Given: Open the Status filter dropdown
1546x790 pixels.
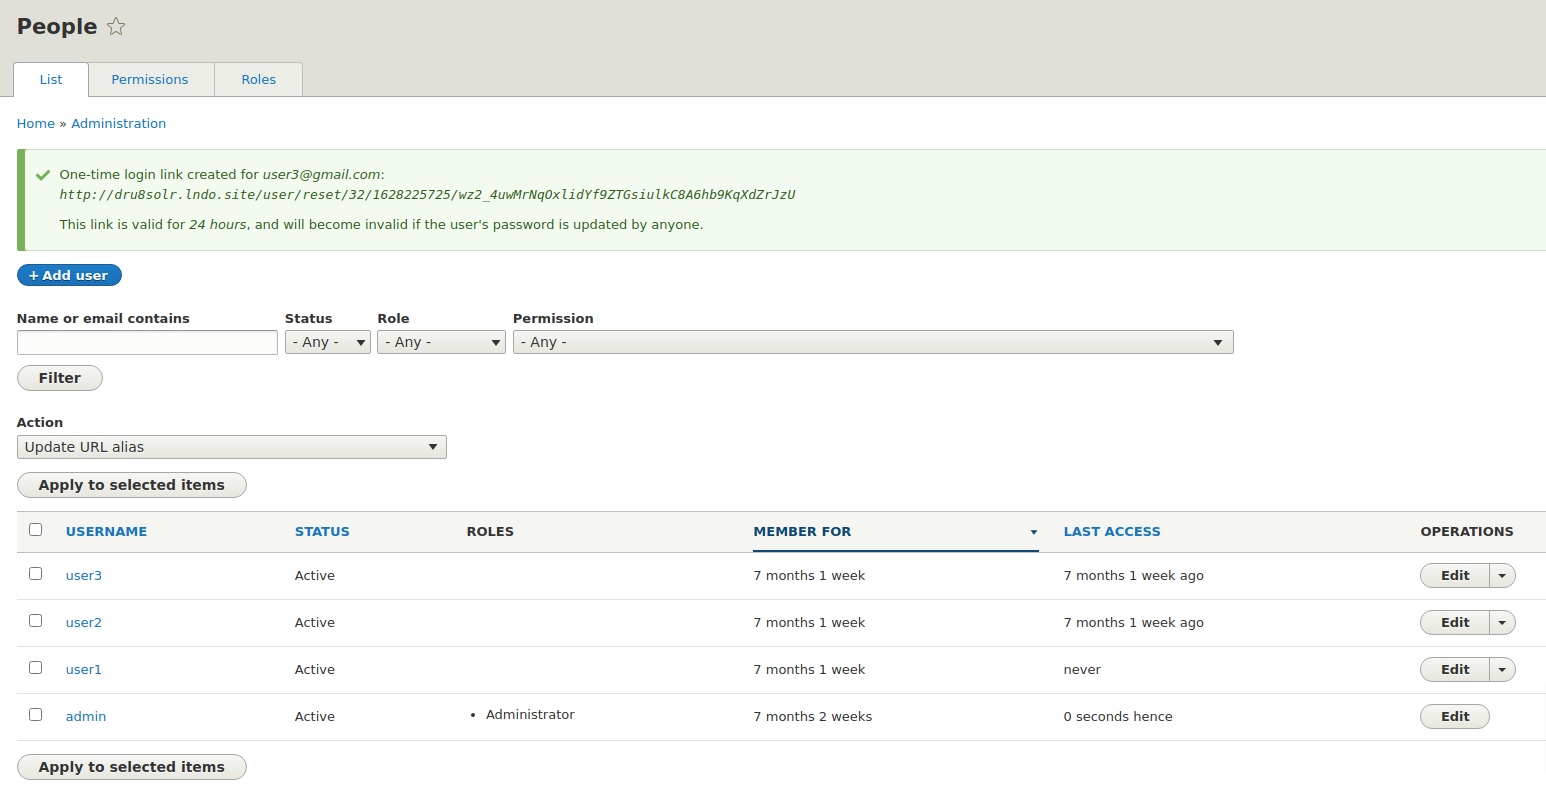Looking at the screenshot, I should [x=327, y=341].
